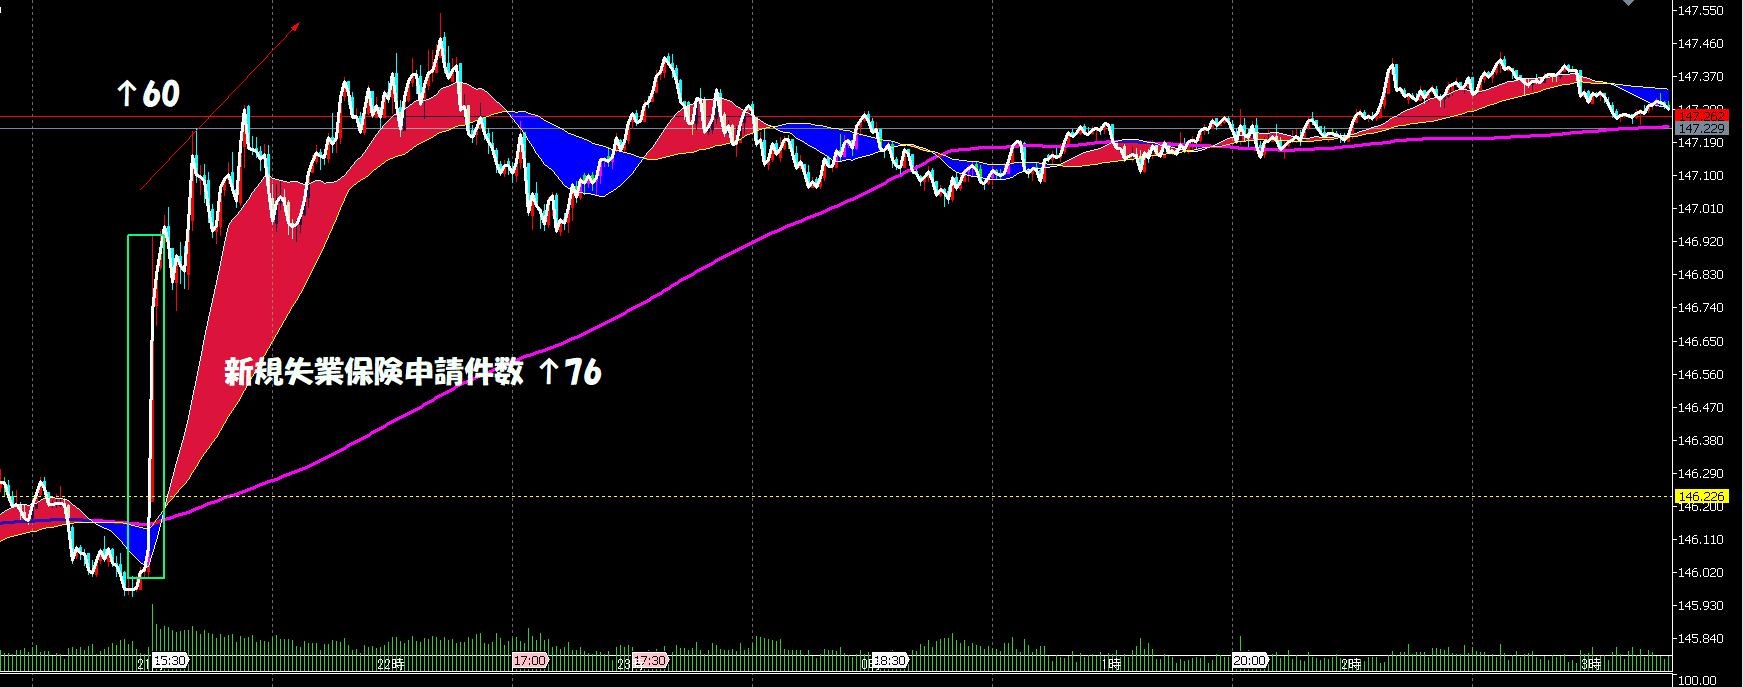Click the 145.840 price scale label
Image resolution: width=1743 pixels, height=687 pixels.
pyautogui.click(x=1701, y=639)
